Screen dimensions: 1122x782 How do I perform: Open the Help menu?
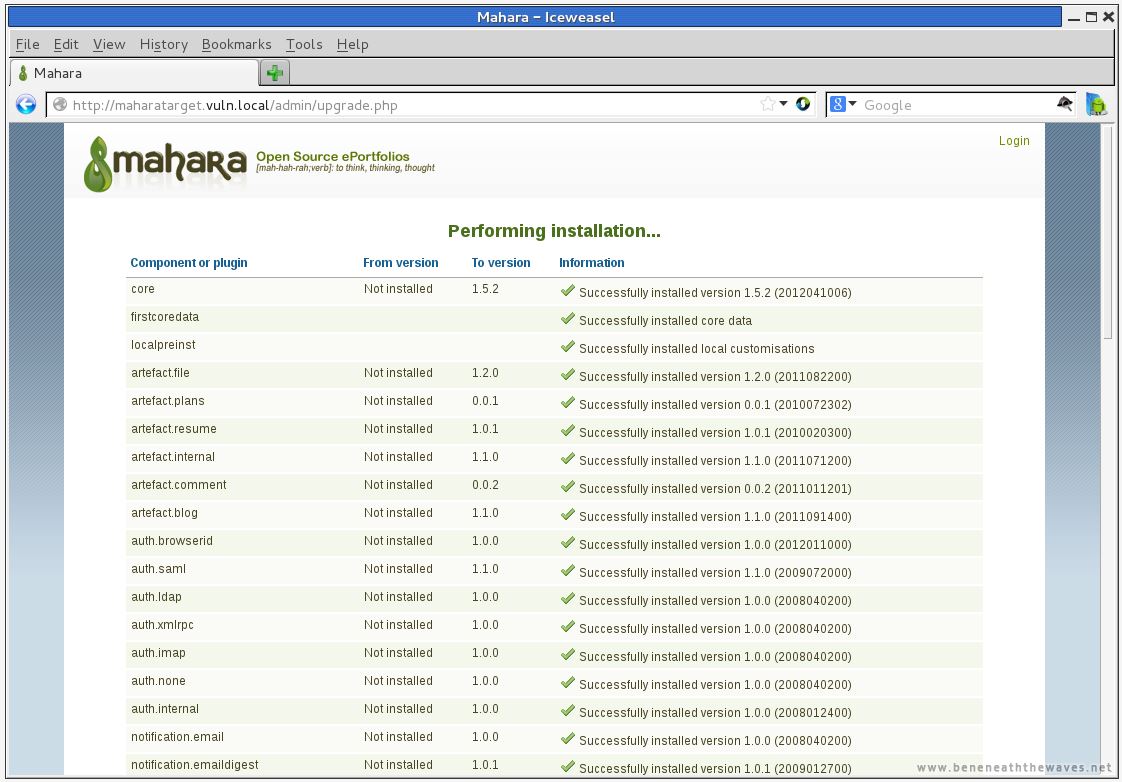pos(353,44)
